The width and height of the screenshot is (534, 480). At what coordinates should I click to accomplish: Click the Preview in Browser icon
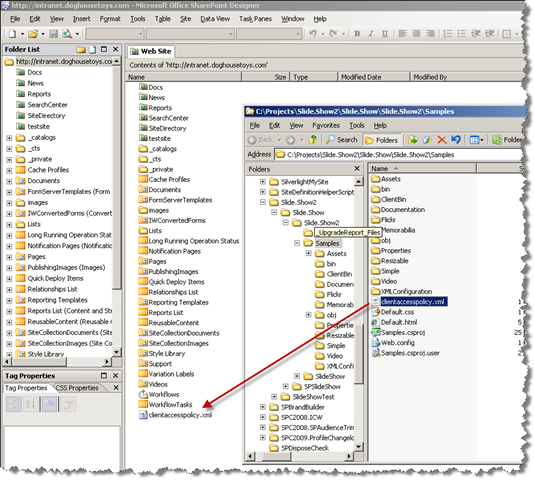tap(67, 33)
